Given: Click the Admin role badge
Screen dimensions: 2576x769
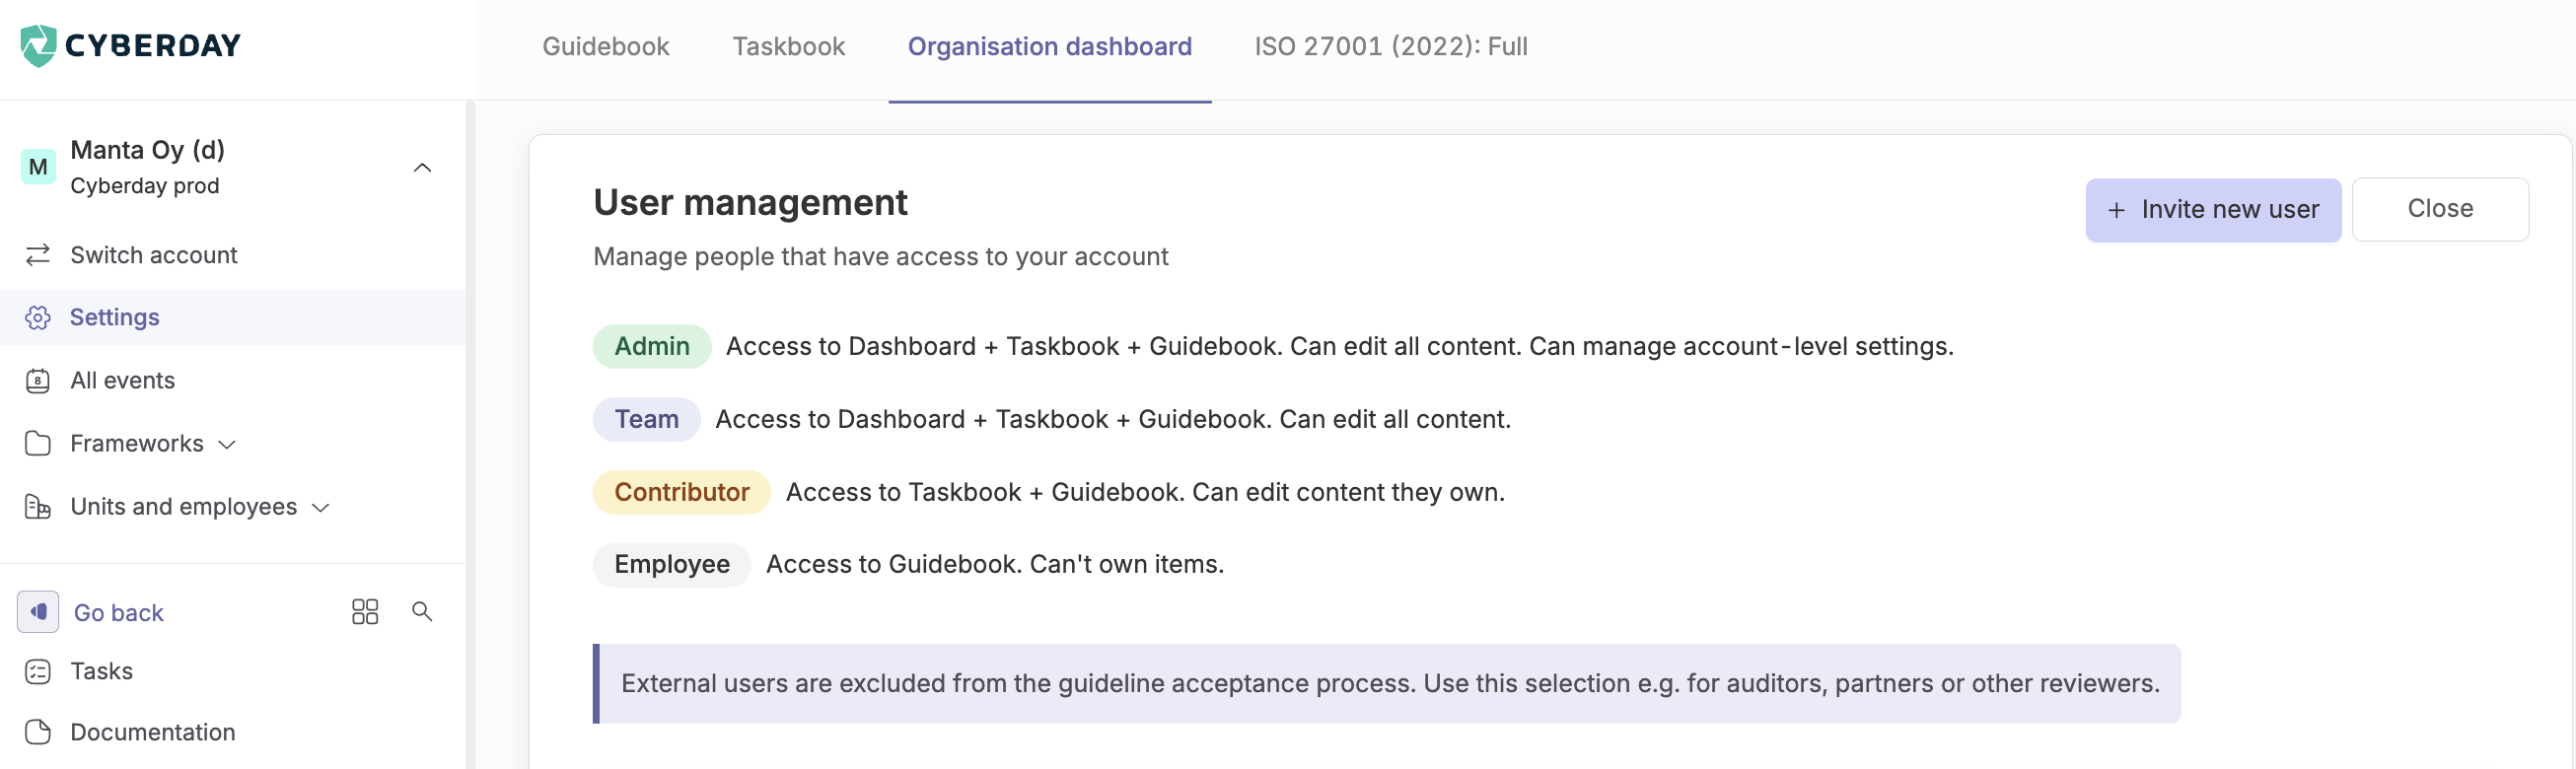Looking at the screenshot, I should pyautogui.click(x=652, y=346).
